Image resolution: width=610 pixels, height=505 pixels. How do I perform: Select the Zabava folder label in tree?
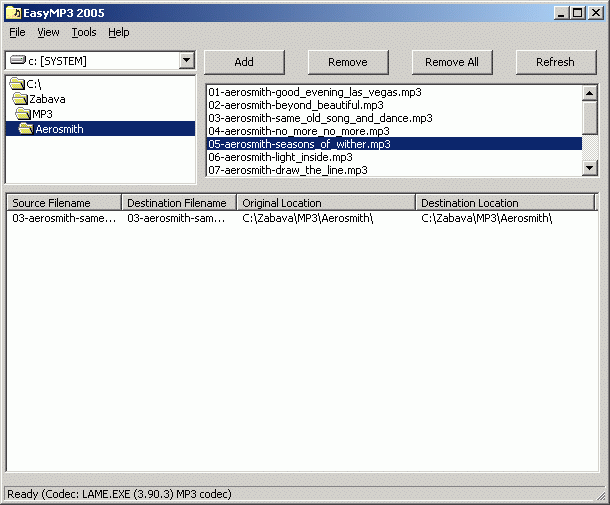coord(47,99)
